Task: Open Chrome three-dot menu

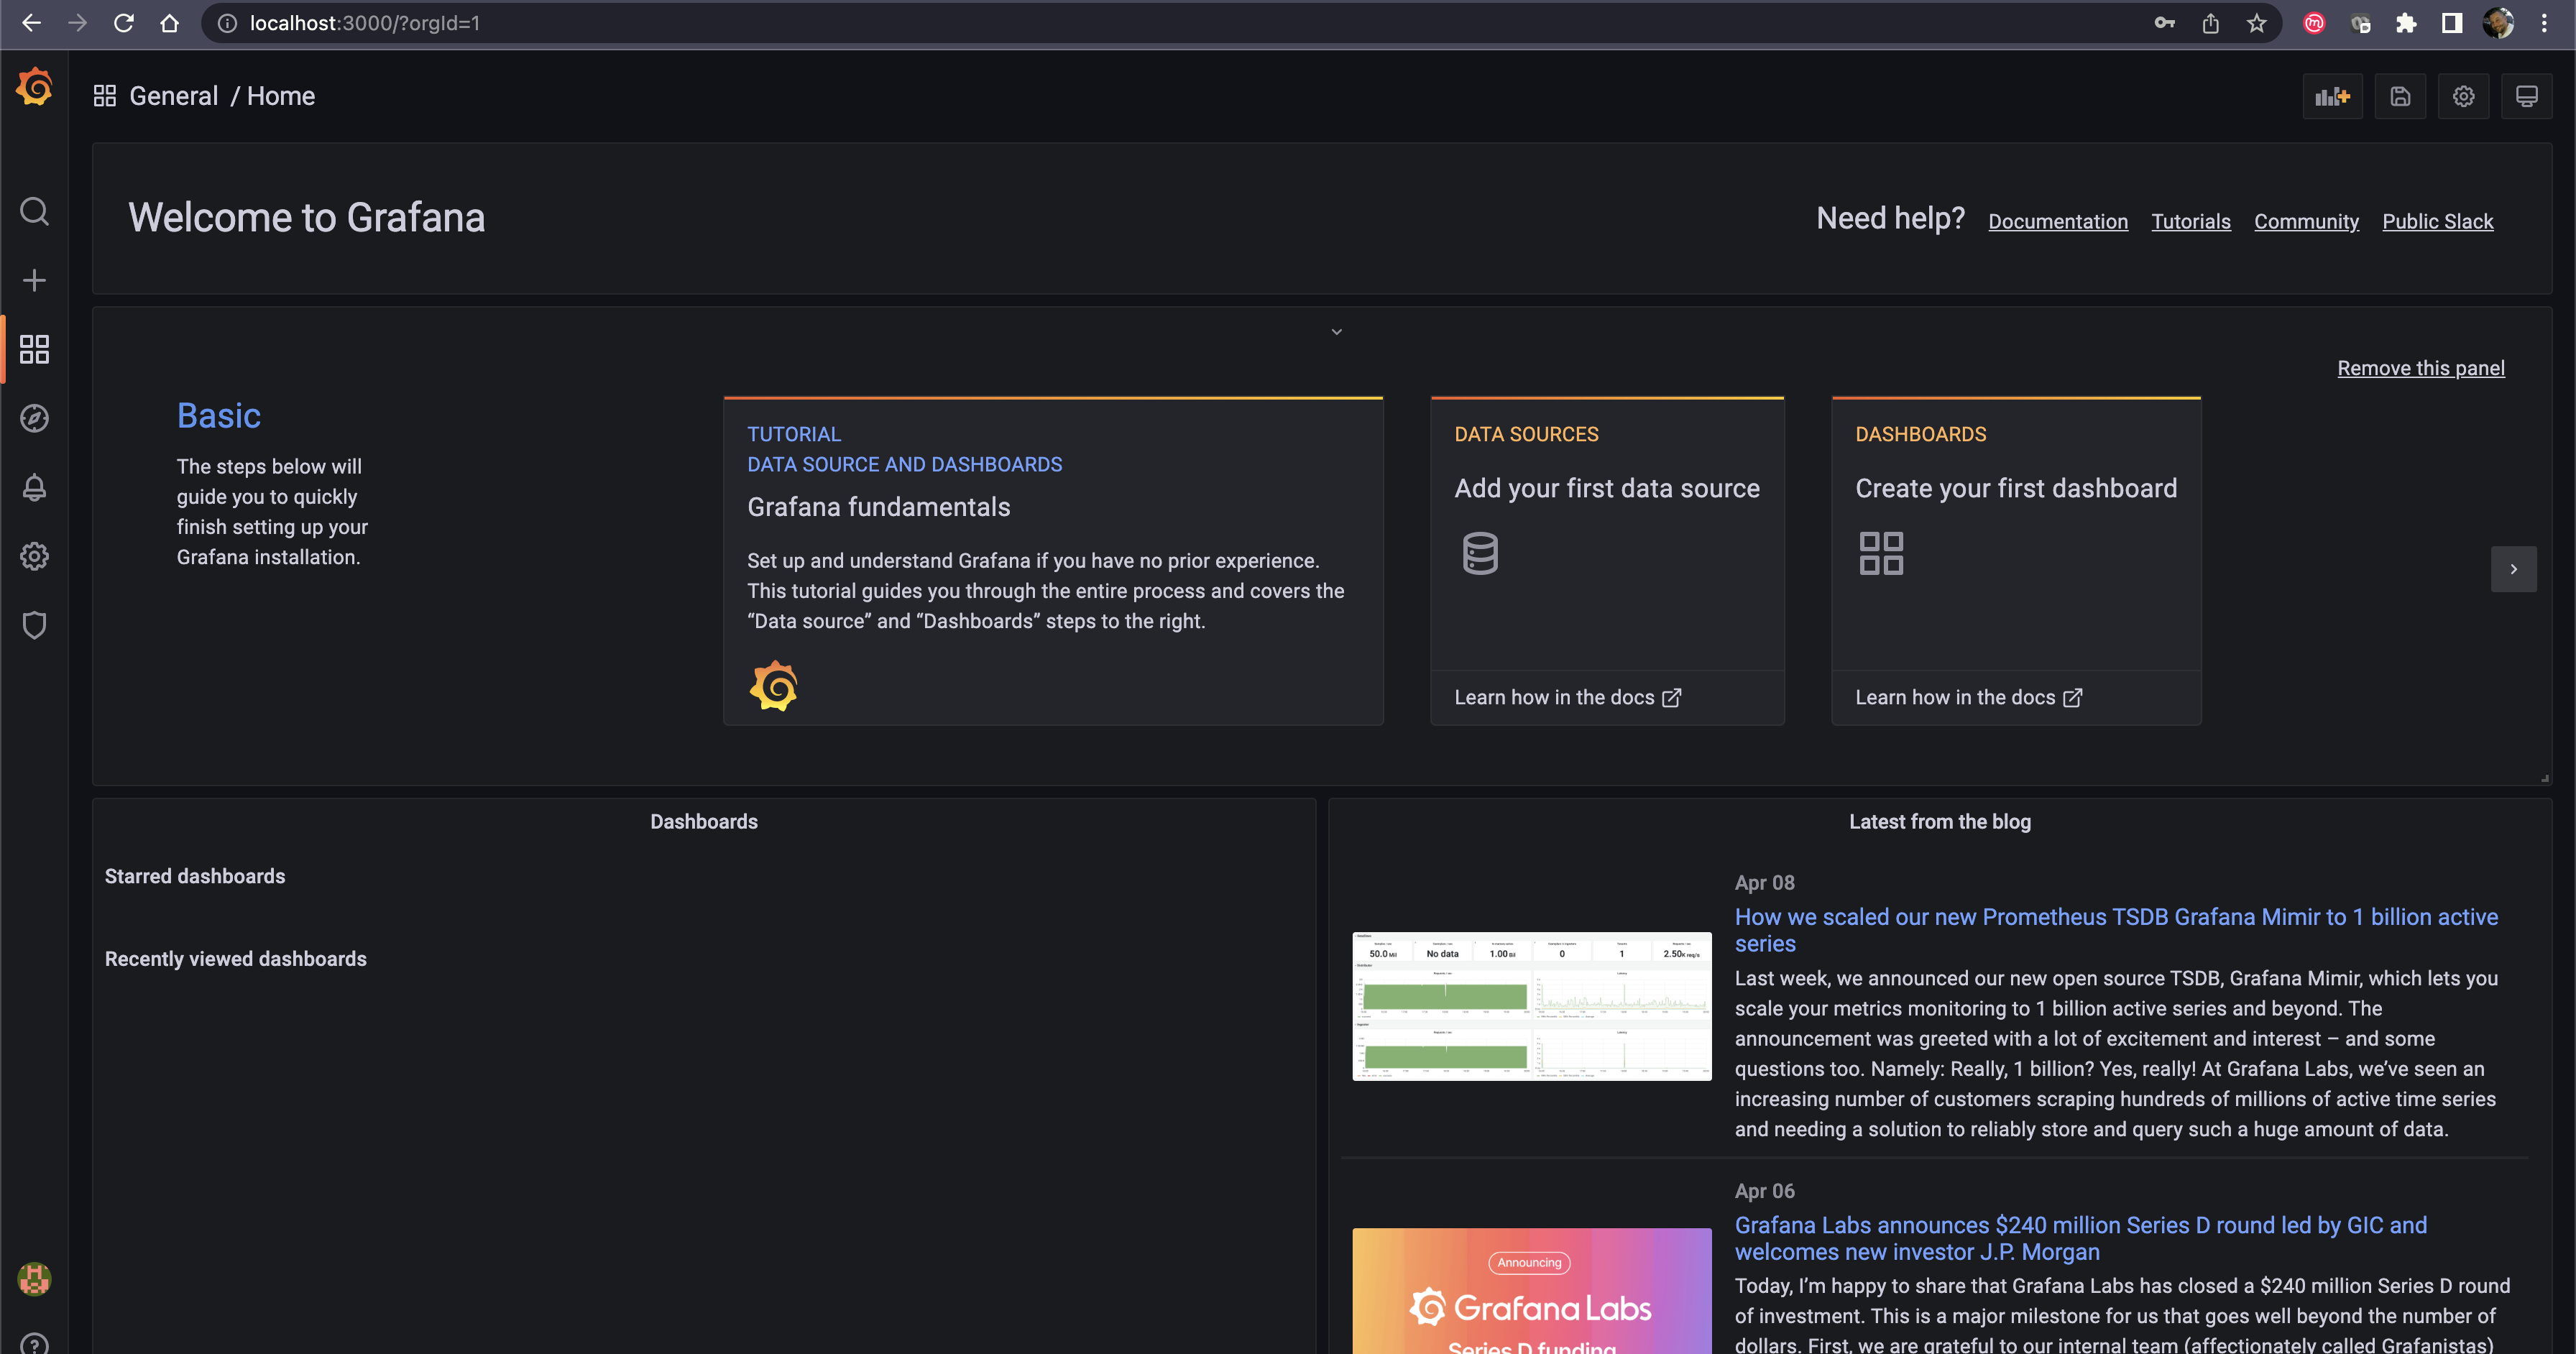Action: point(2544,23)
